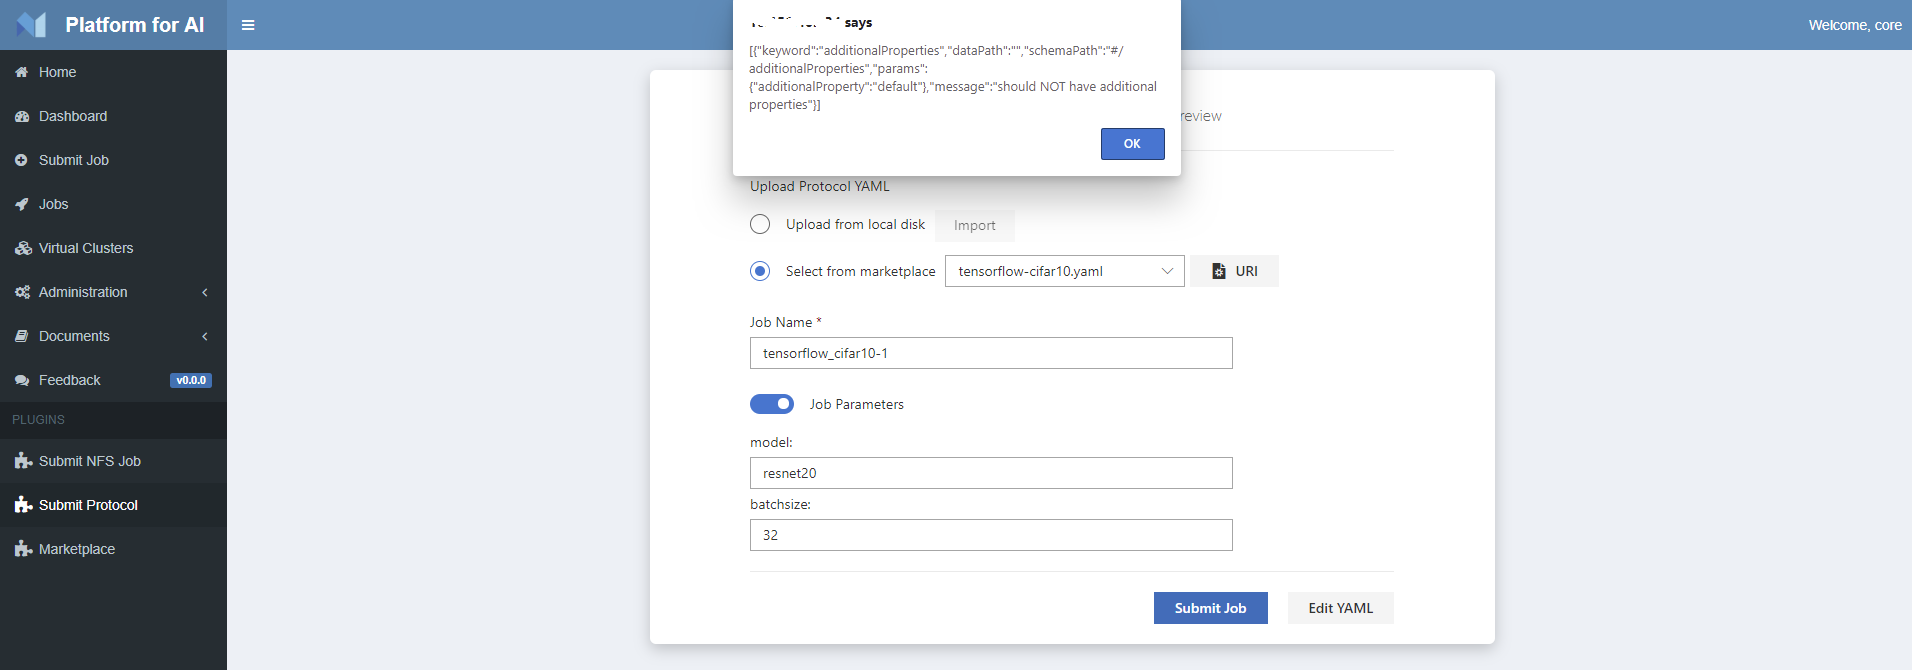Screen dimensions: 1912x670
Task: Open the Dashboard via its sidebar icon
Action: tap(21, 116)
